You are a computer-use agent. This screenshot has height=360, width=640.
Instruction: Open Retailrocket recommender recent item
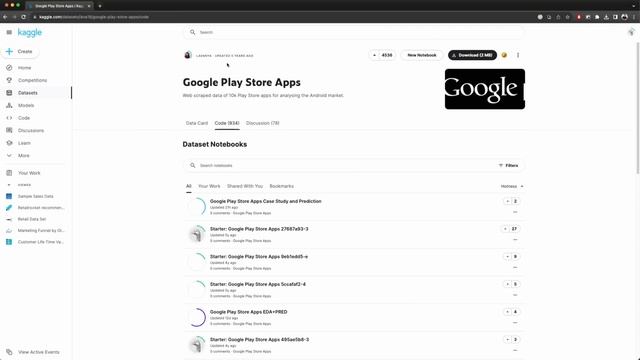[x=40, y=208]
